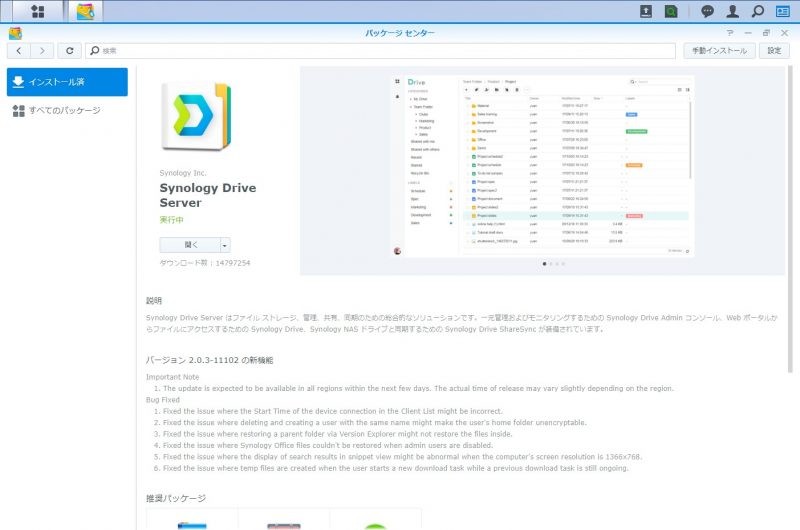Click the package search input field
The image size is (800, 530).
point(380,50)
